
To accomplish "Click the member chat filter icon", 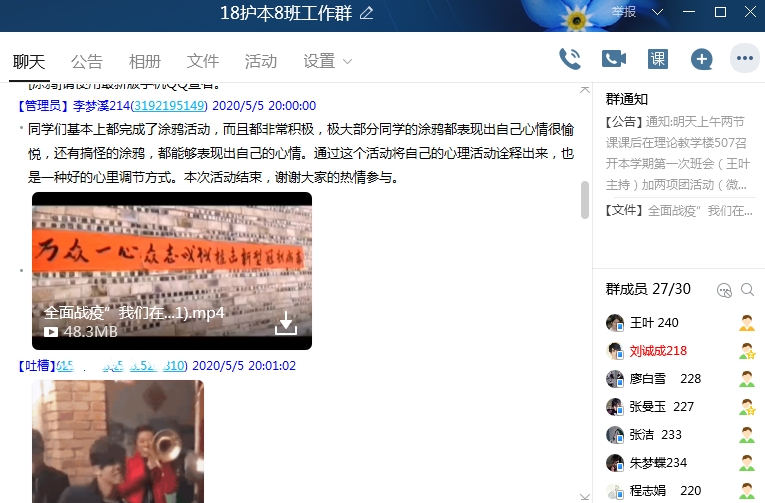I will point(724,290).
